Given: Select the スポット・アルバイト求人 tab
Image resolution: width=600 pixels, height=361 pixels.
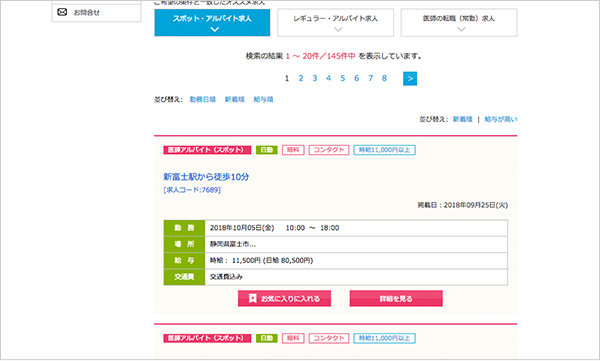Looking at the screenshot, I should point(212,23).
